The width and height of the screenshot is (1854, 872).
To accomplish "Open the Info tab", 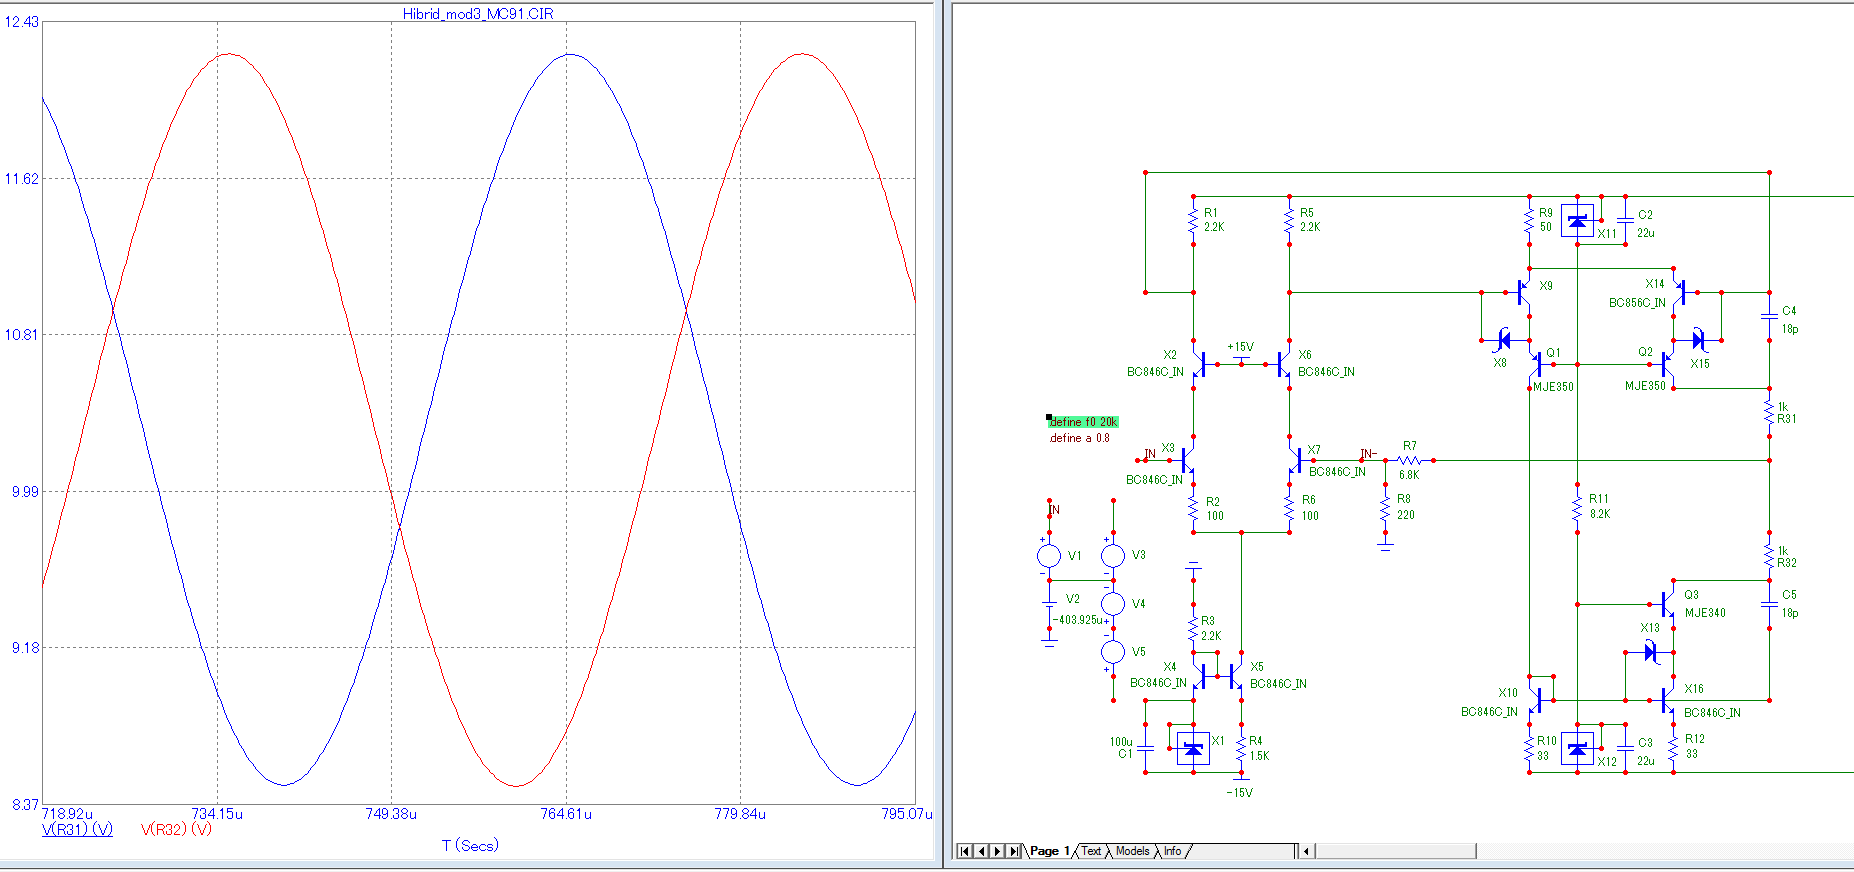I will click(1172, 851).
